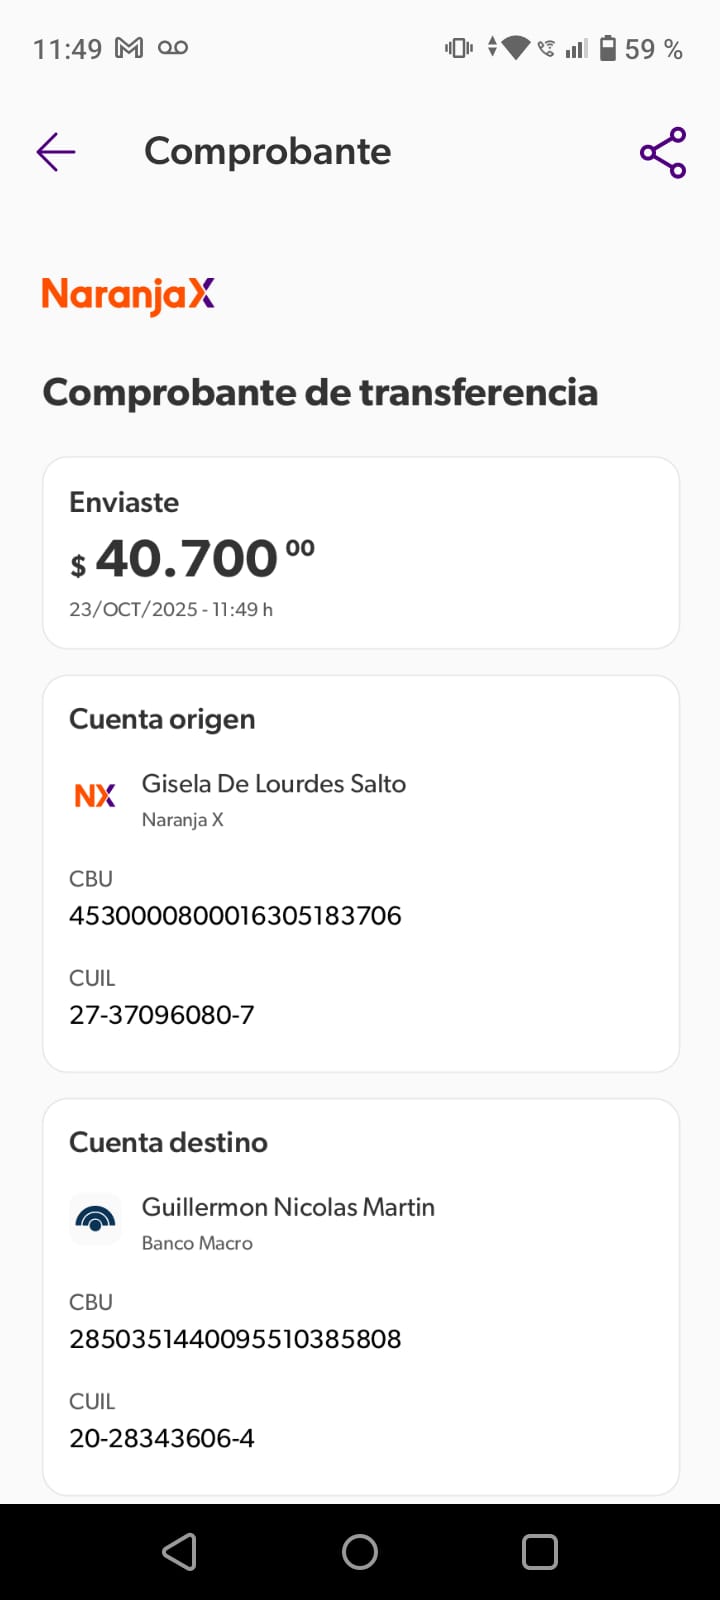Tap the voicemail status icon
Viewport: 720px width, 1600px height.
pyautogui.click(x=173, y=48)
